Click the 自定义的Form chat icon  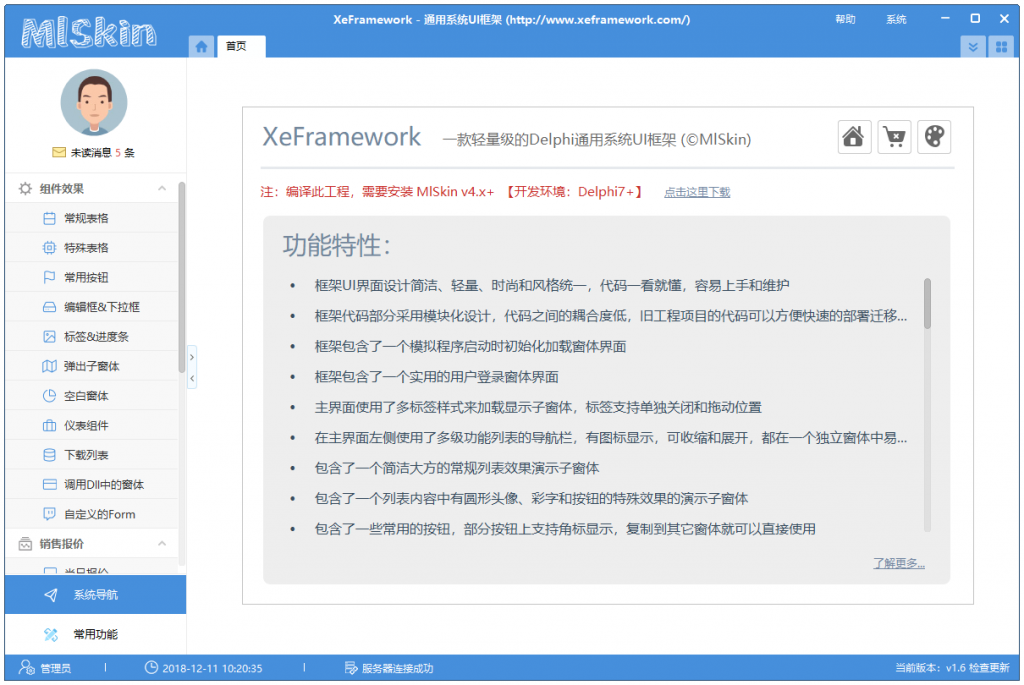[49, 514]
